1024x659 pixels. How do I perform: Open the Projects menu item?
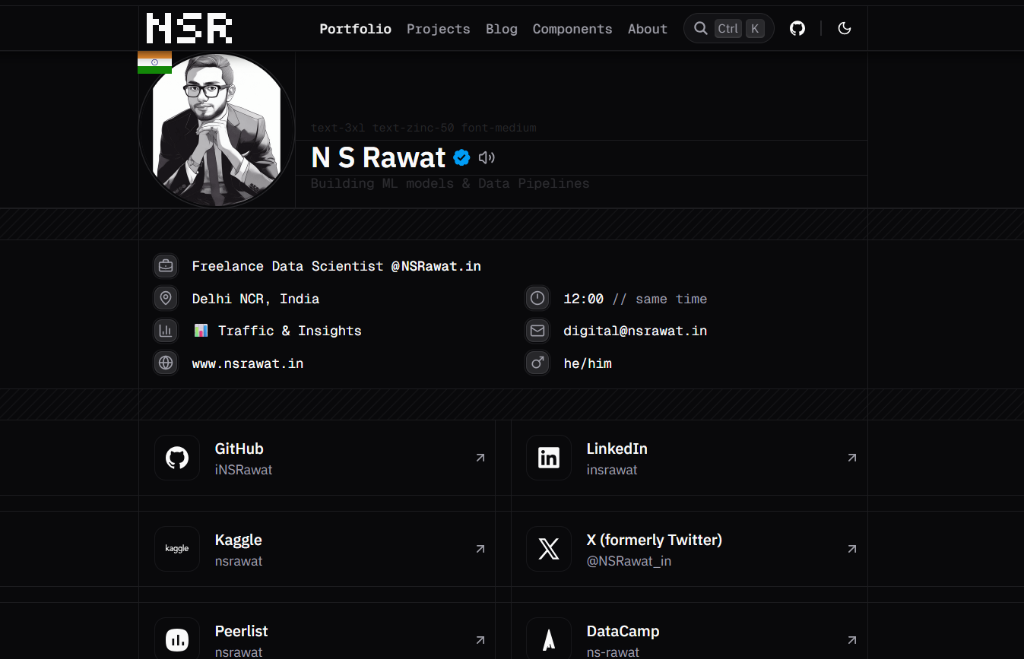[x=438, y=29]
